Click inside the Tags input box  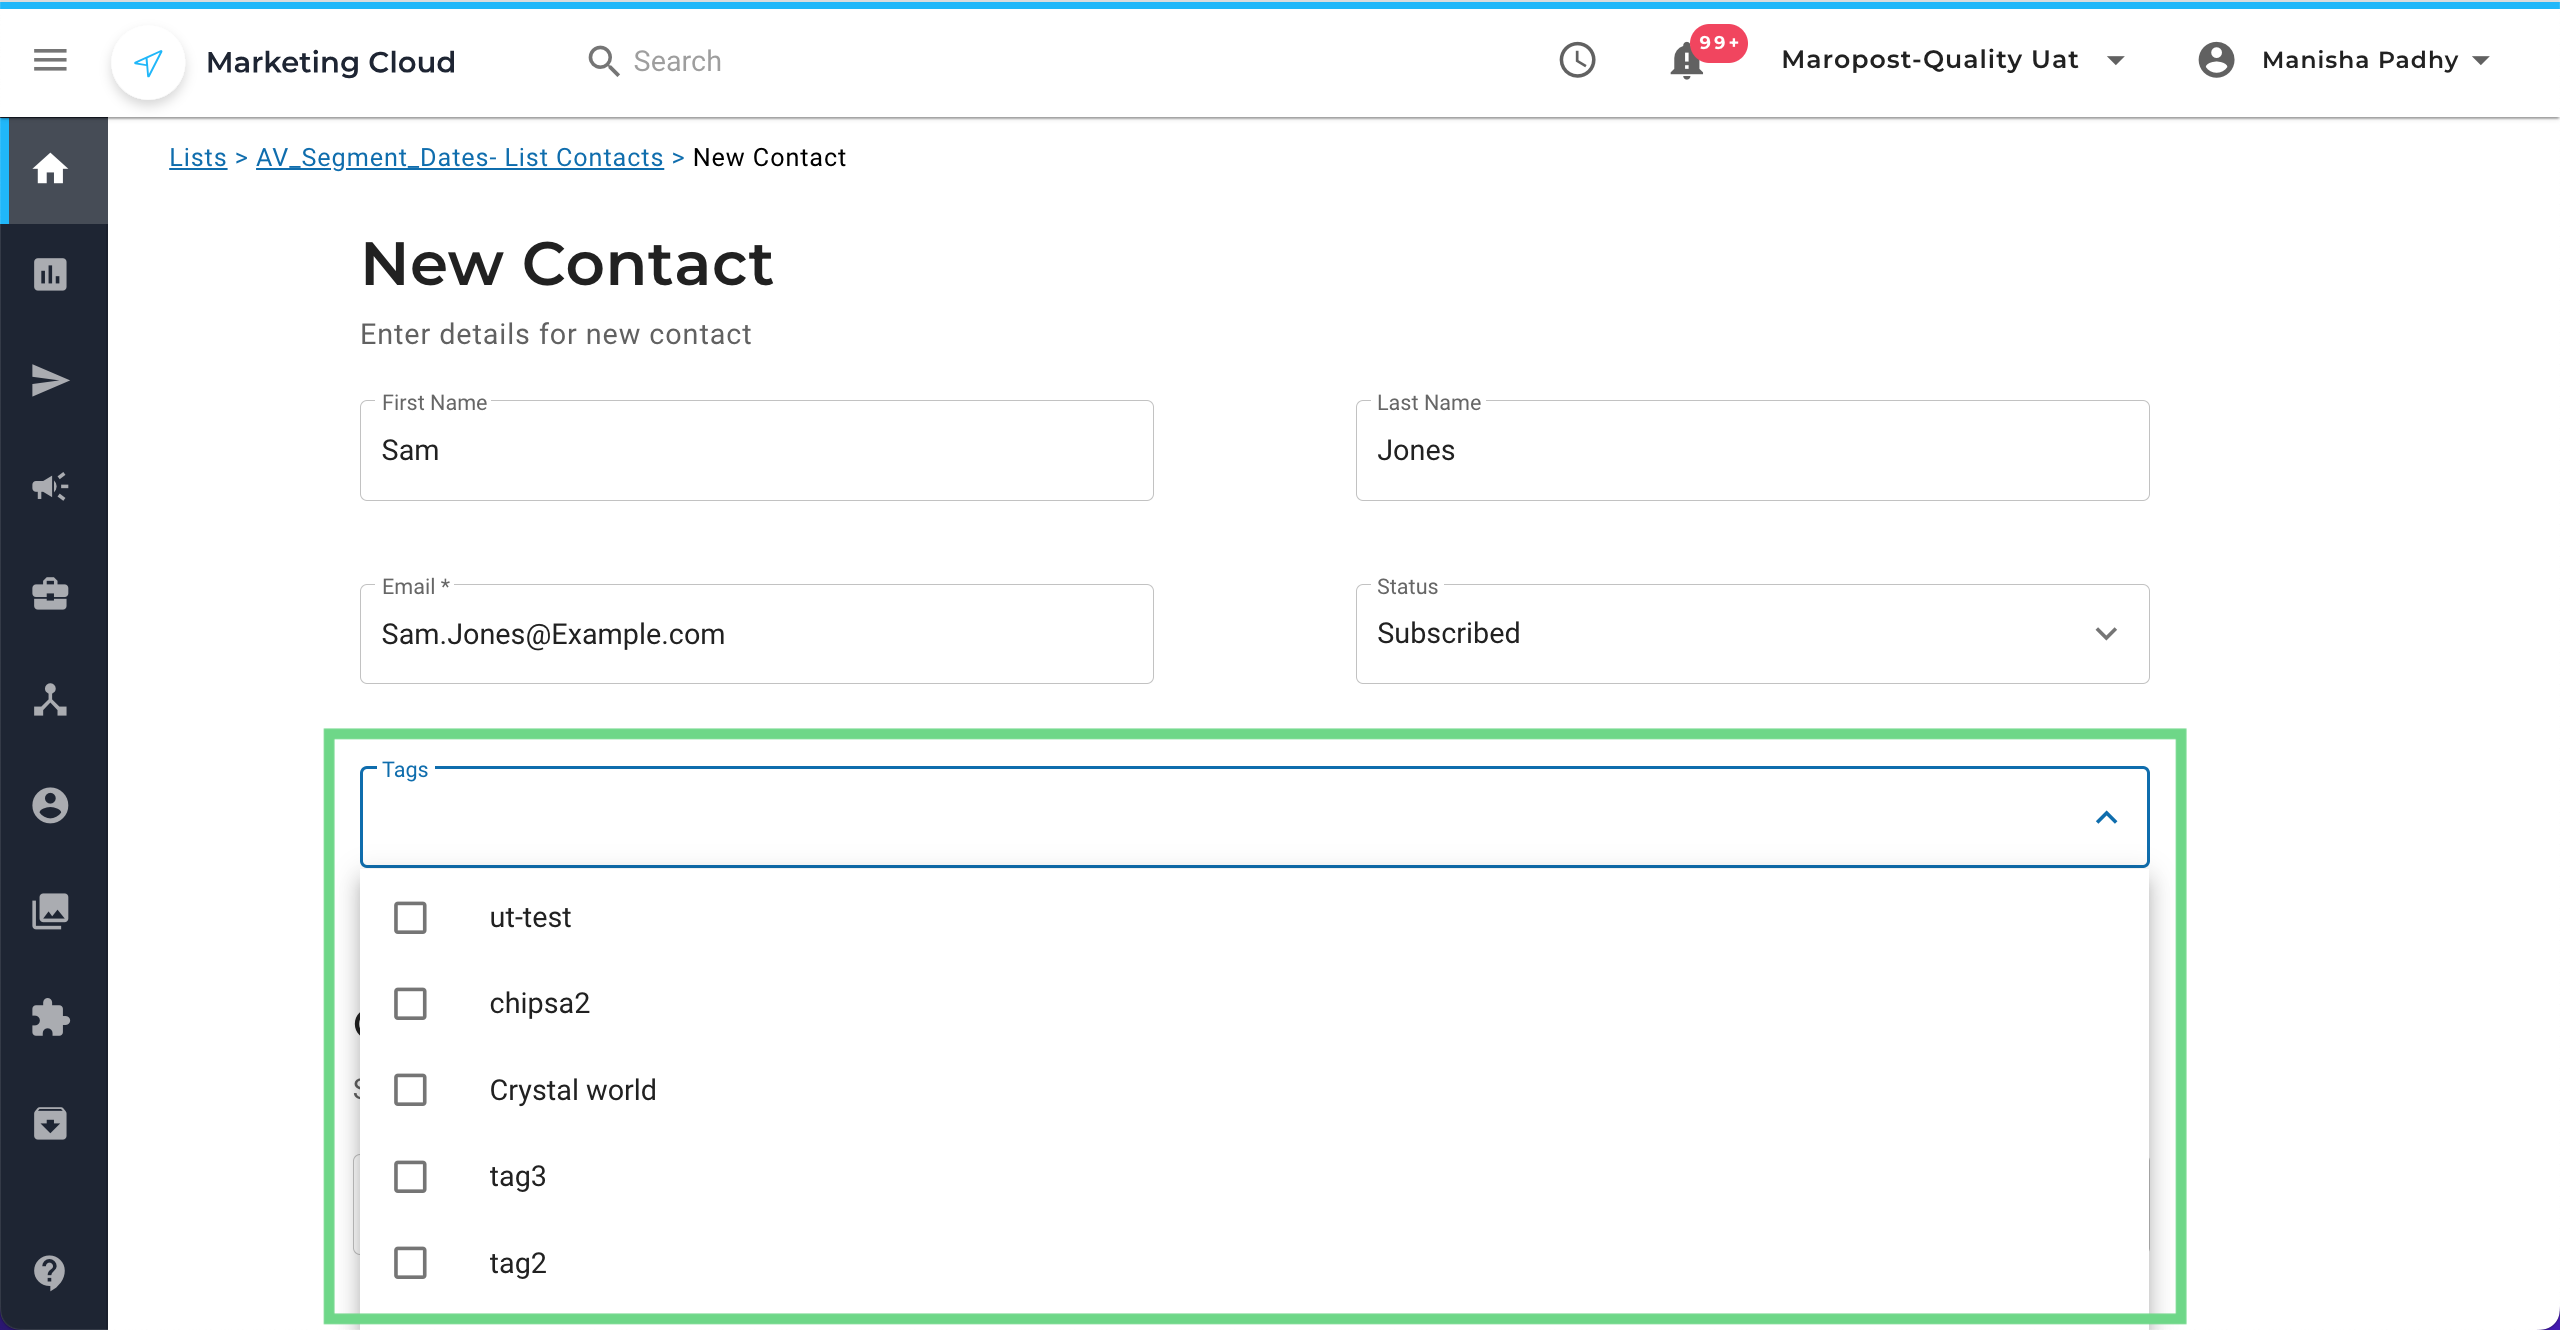coord(1254,817)
